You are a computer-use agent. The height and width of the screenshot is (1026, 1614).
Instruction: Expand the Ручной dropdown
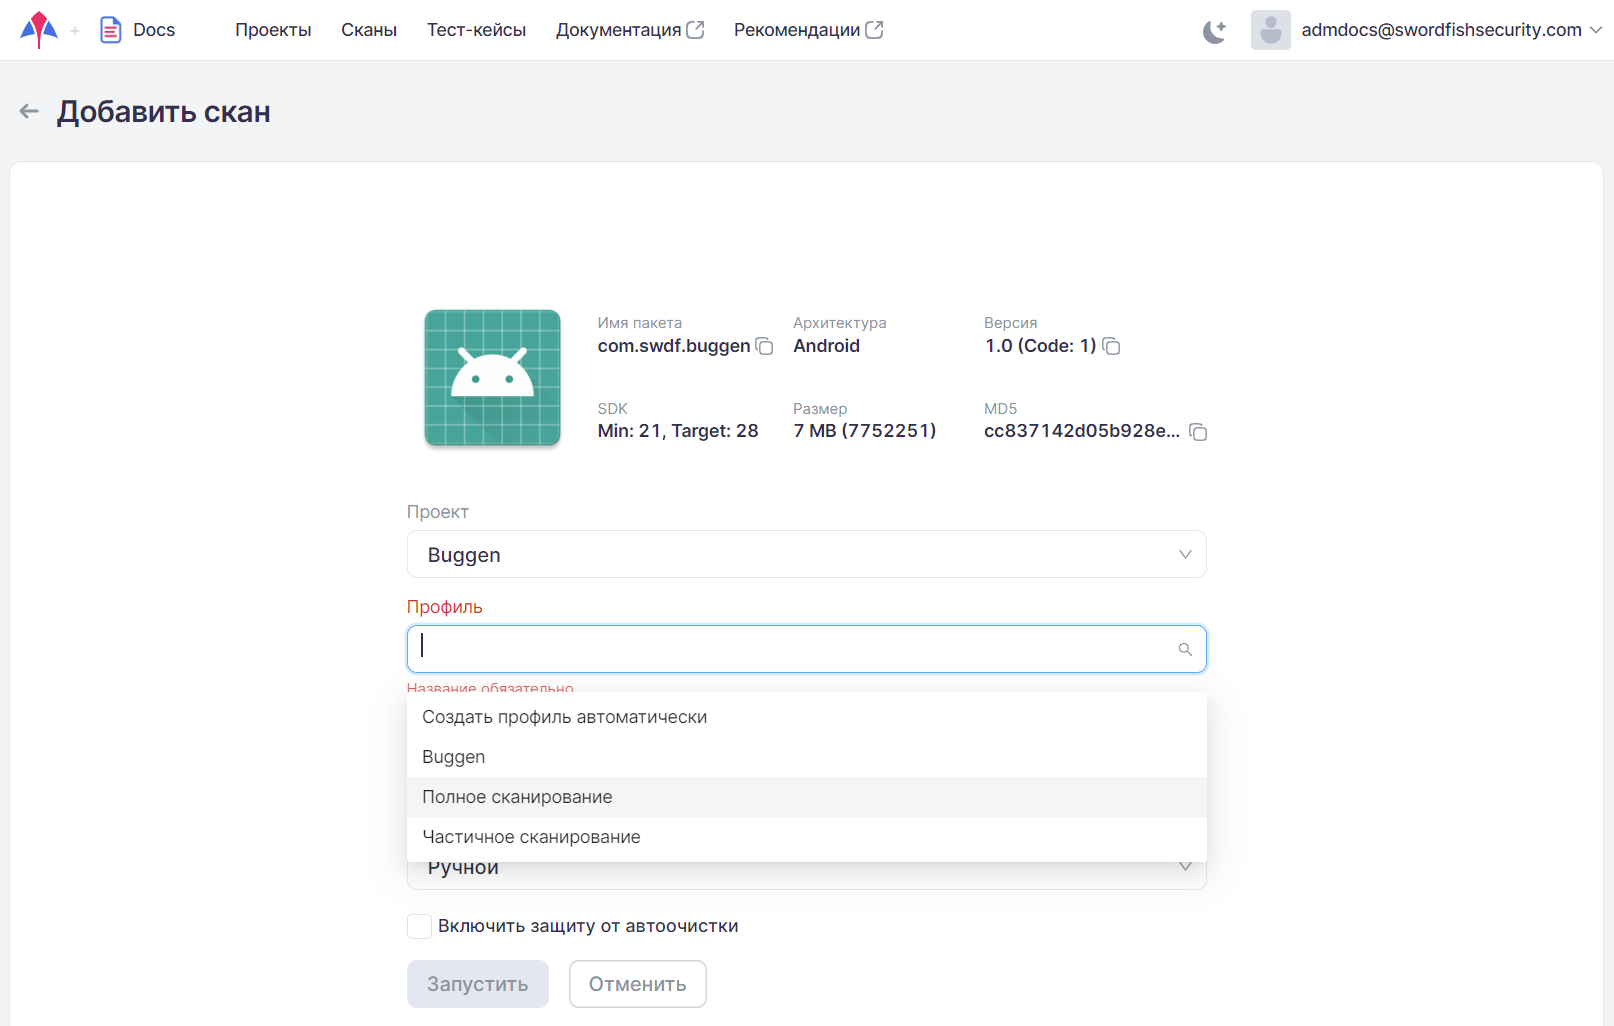pyautogui.click(x=1185, y=868)
